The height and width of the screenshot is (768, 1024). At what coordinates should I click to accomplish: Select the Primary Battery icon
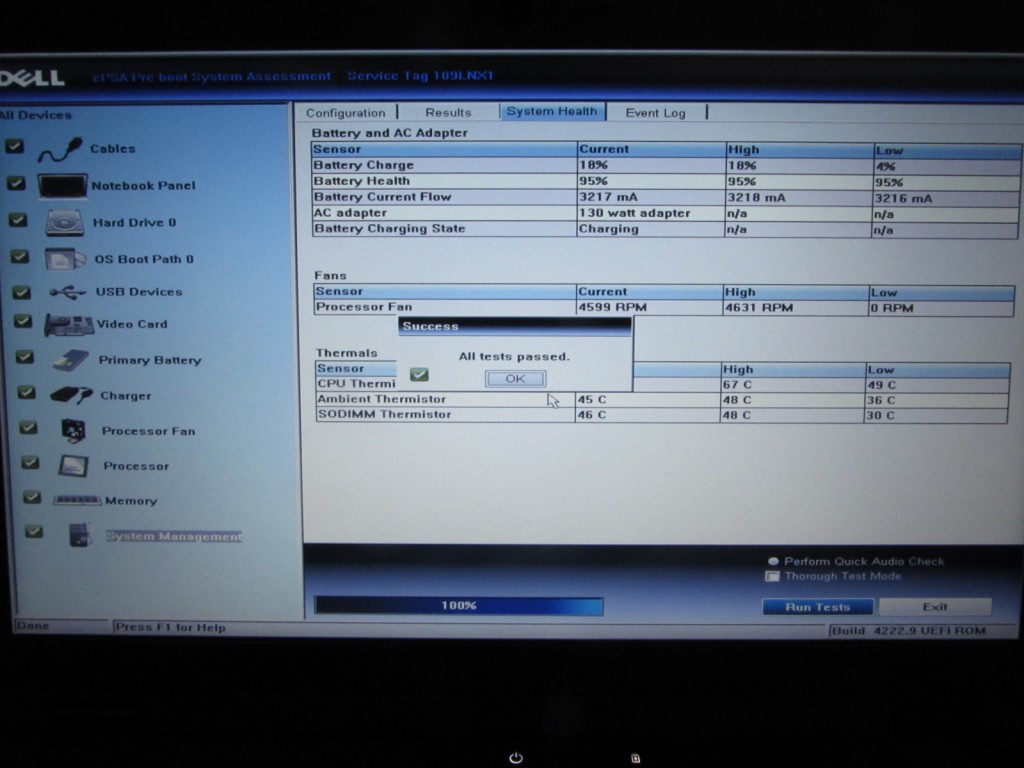71,360
